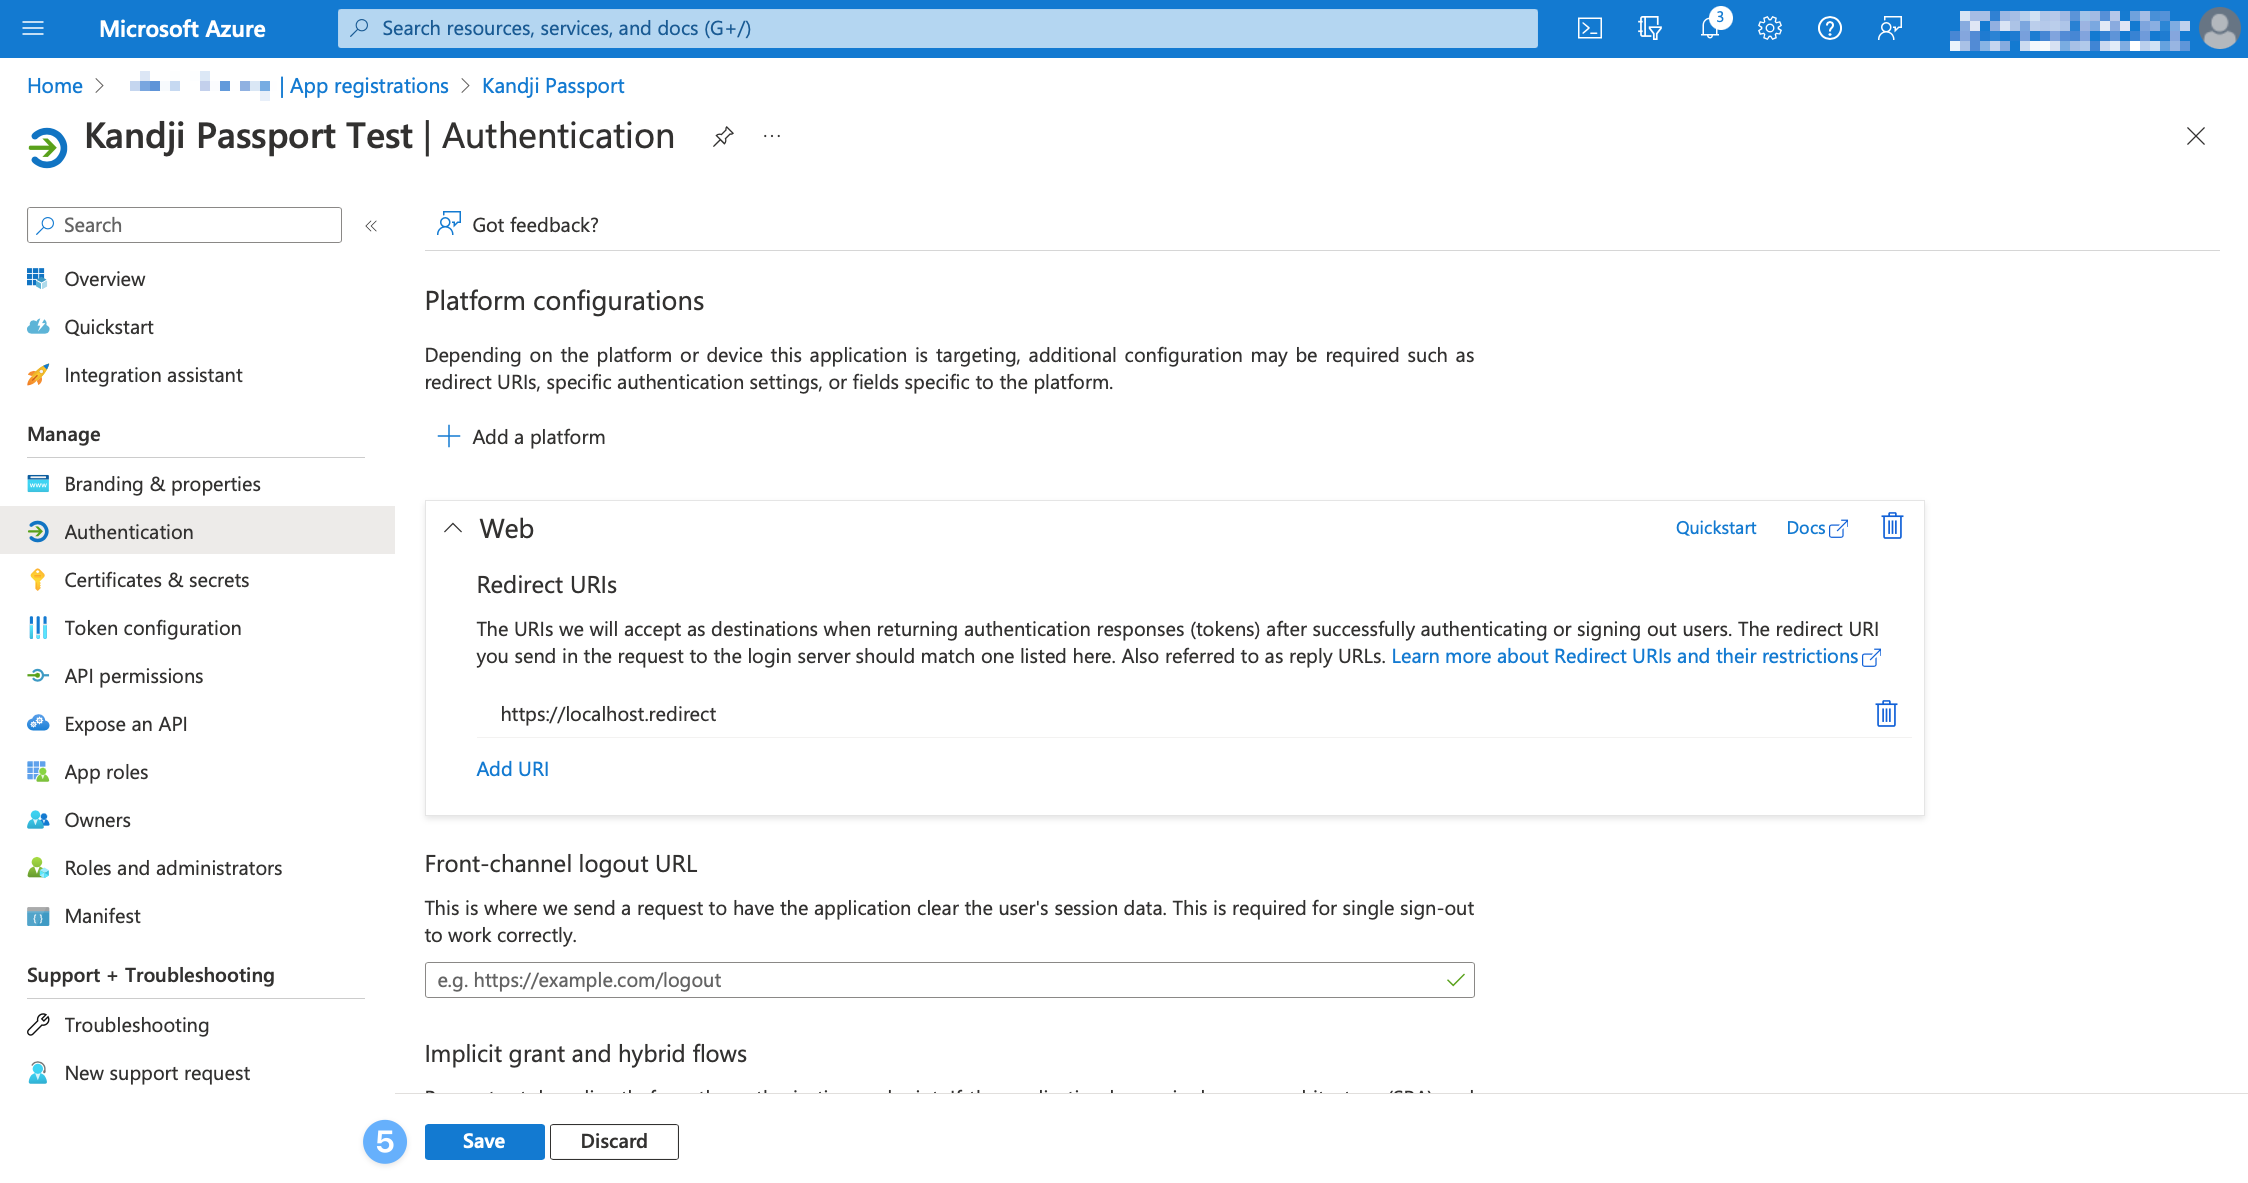
Task: Open the more options ellipsis next to pin
Action: coord(770,137)
